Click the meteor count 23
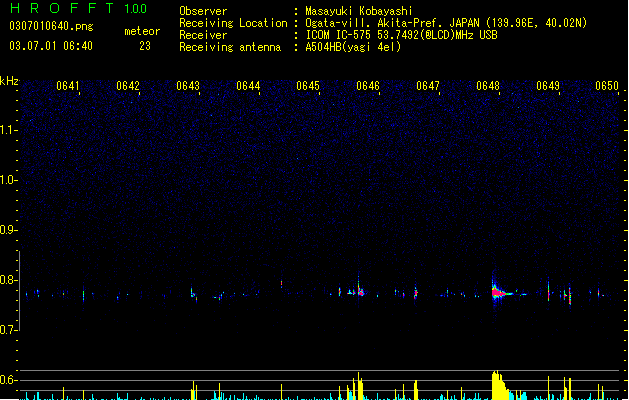The height and width of the screenshot is (400, 629). click(x=145, y=46)
